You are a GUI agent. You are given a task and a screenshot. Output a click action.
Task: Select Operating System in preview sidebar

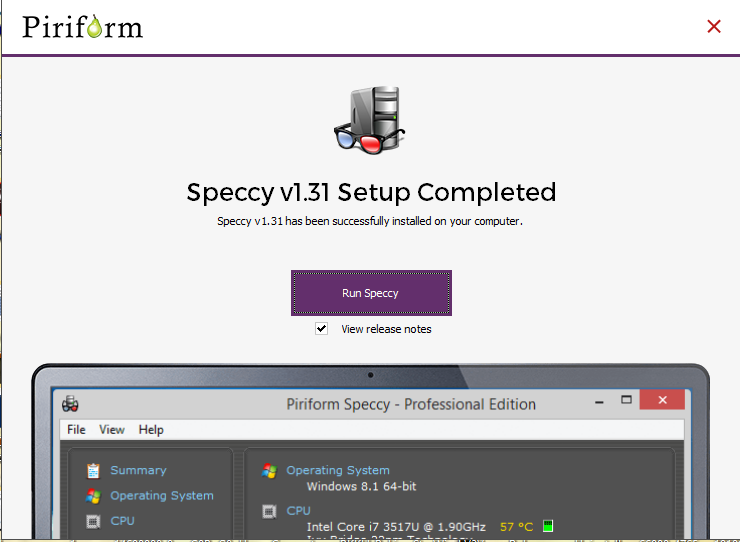pos(162,496)
